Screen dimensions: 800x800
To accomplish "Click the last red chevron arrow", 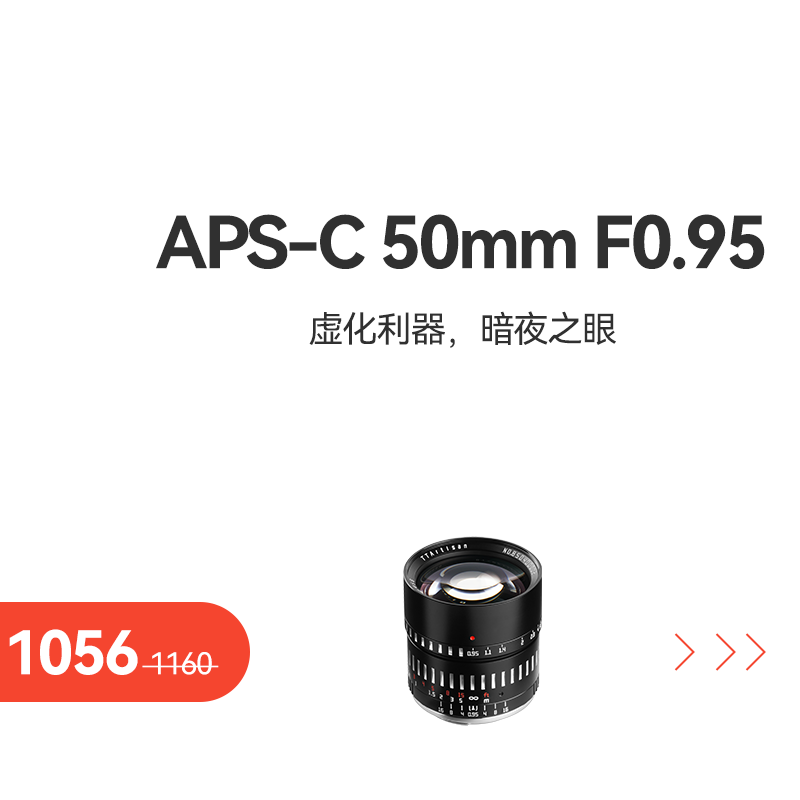I will [x=756, y=652].
